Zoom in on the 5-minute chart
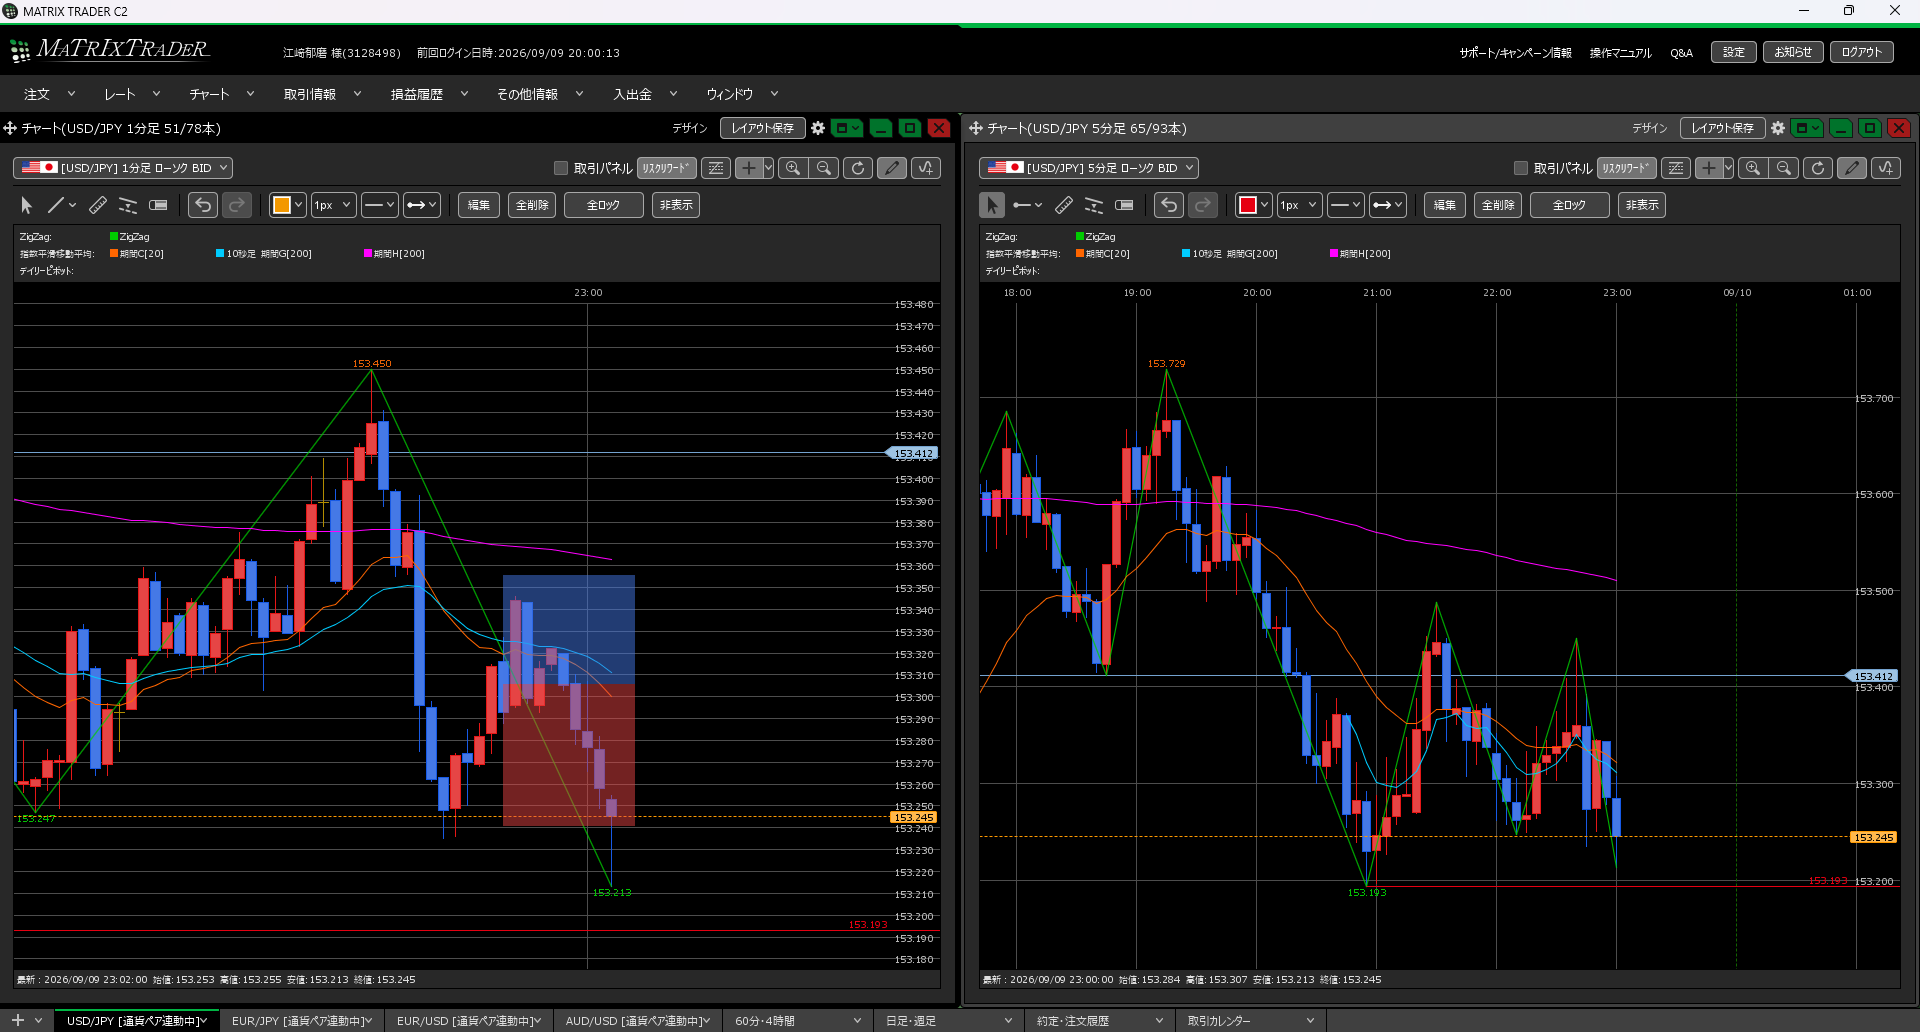This screenshot has height=1032, width=1920. coord(1753,168)
